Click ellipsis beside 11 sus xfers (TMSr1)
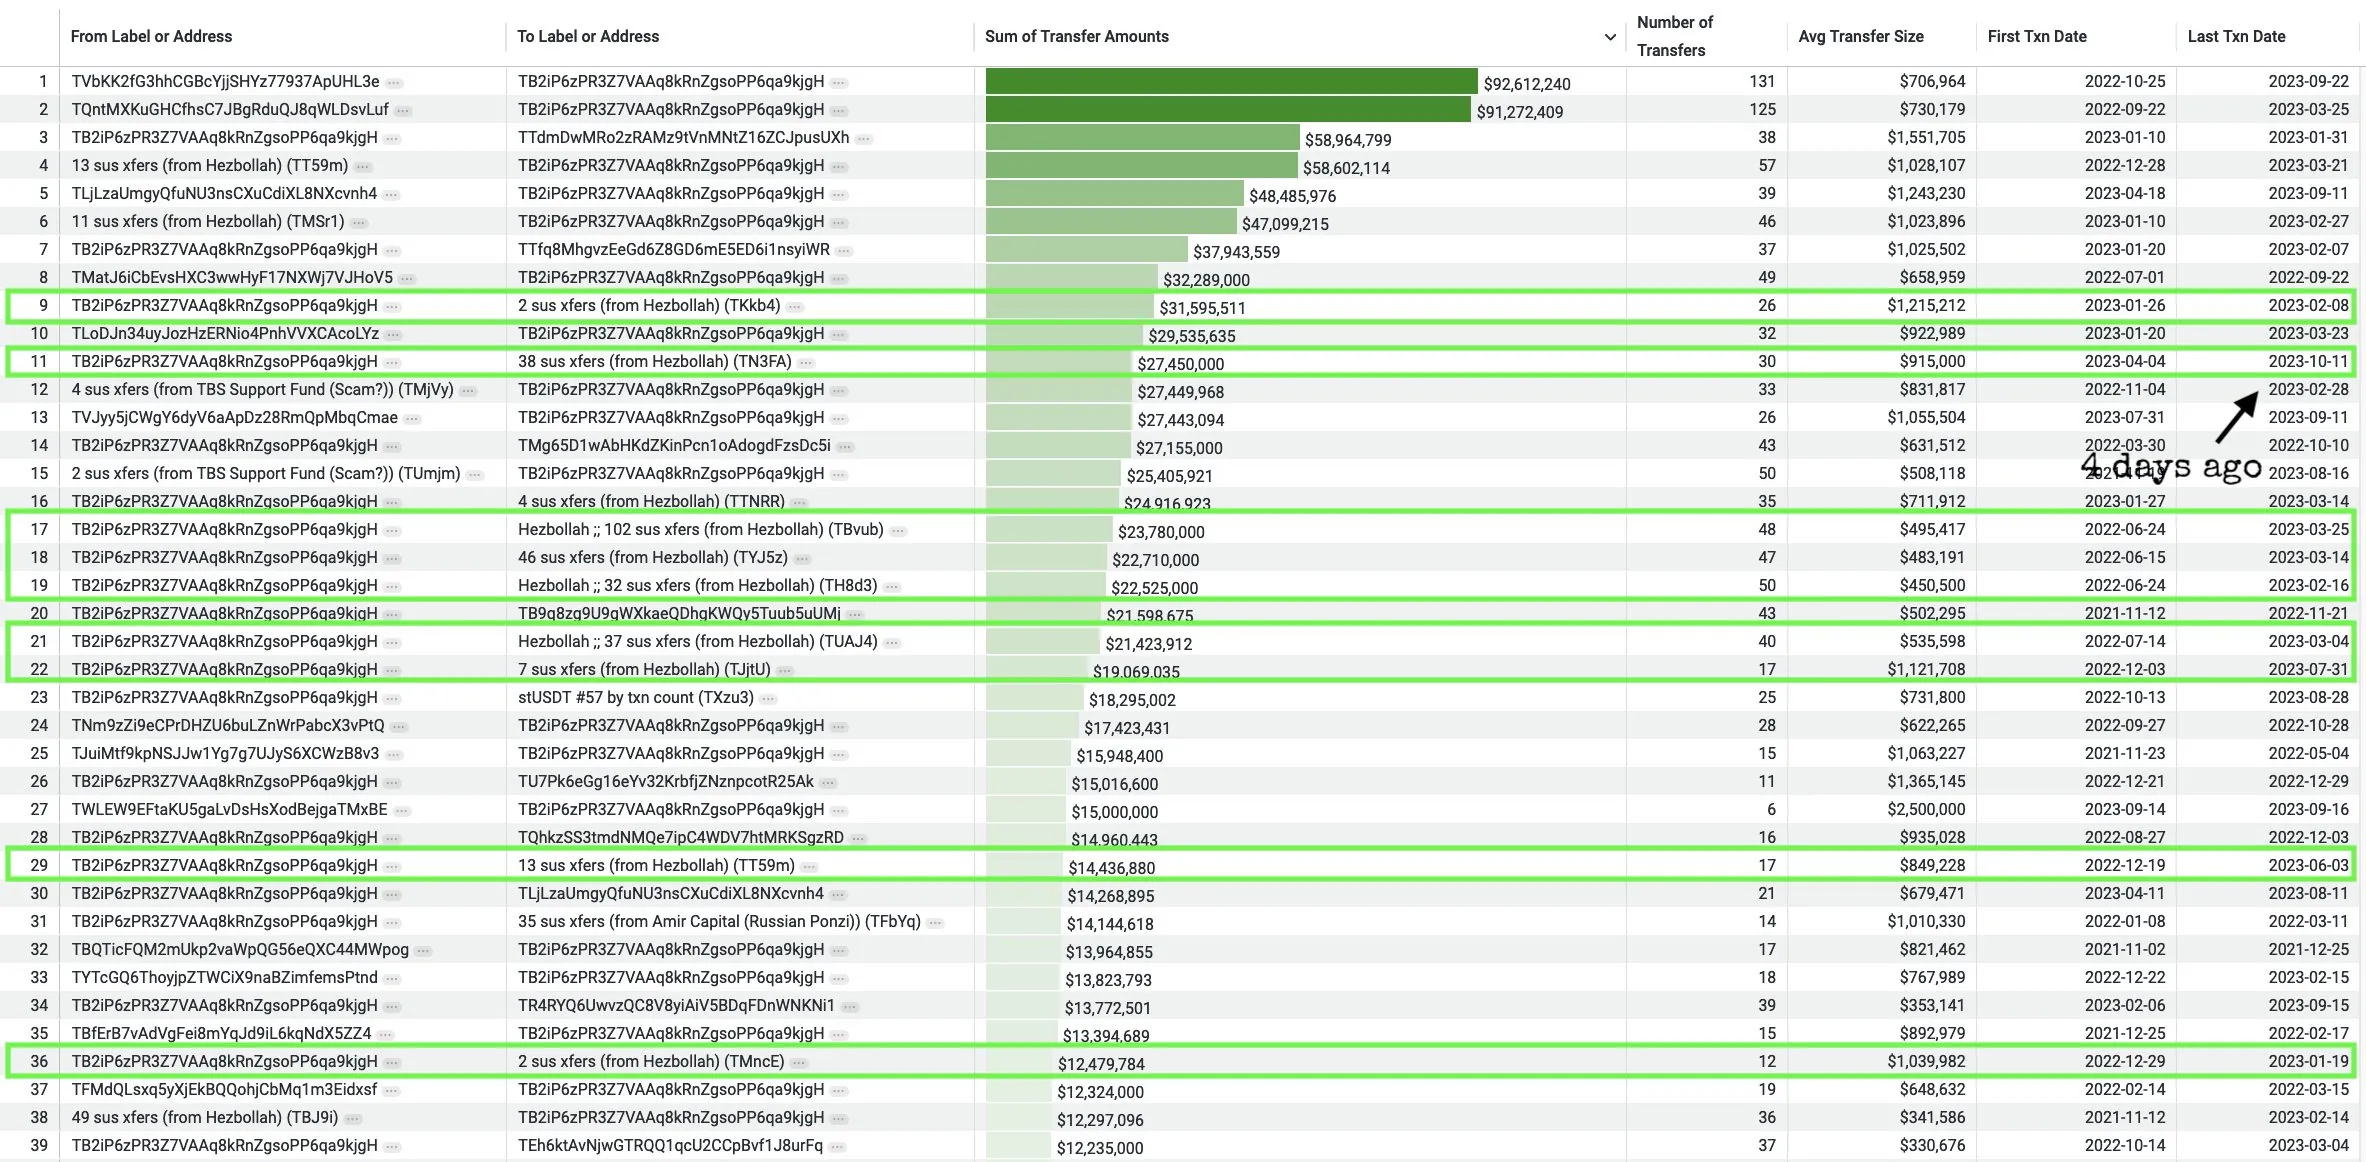The image size is (2366, 1162). [x=359, y=222]
